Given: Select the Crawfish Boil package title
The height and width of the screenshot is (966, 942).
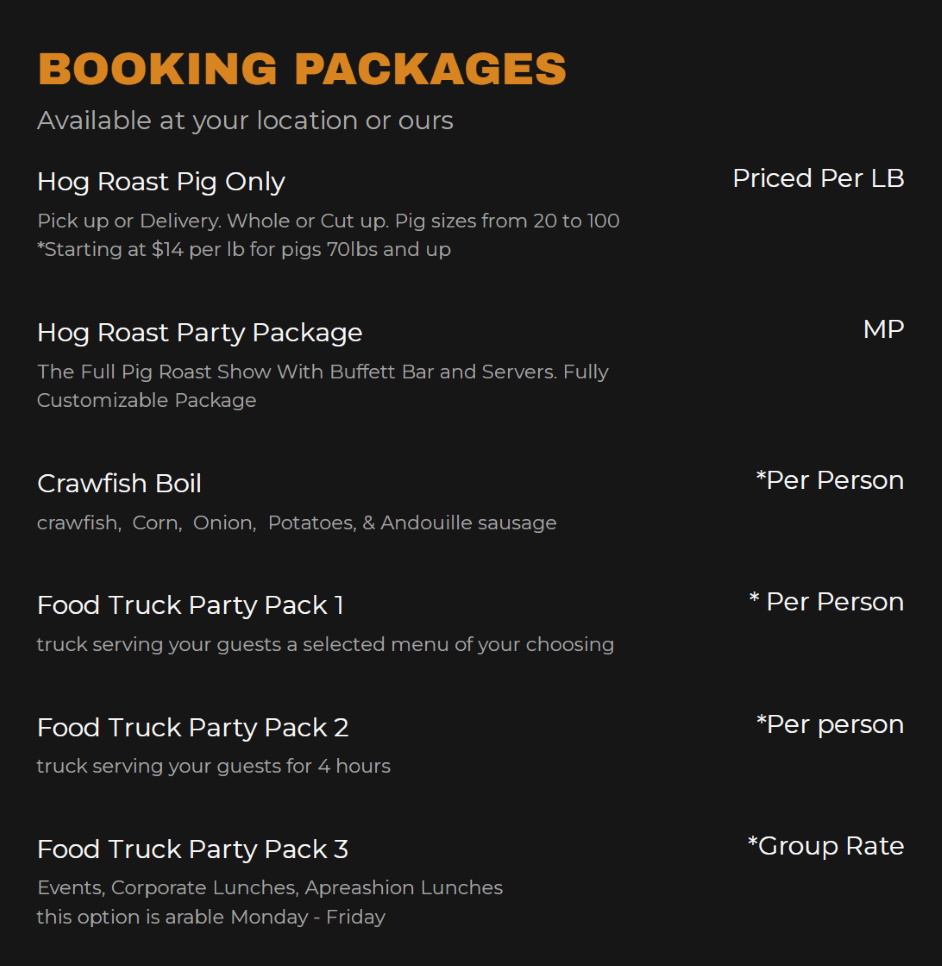Looking at the screenshot, I should [x=119, y=484].
